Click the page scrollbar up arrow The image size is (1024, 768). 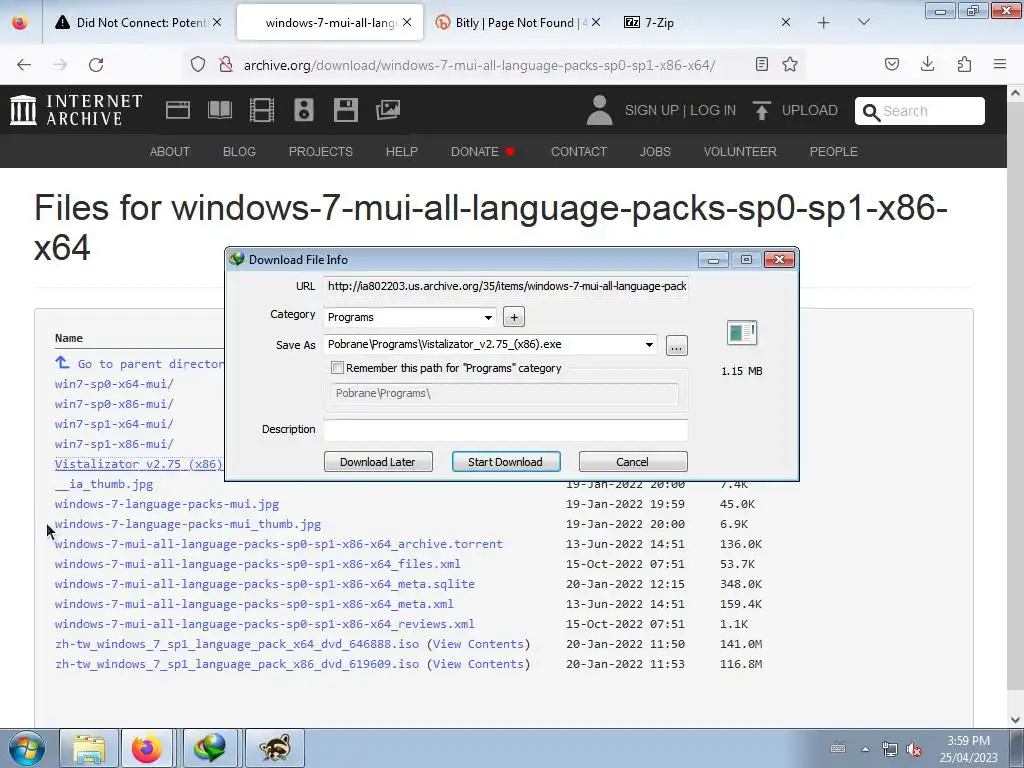[x=1015, y=93]
